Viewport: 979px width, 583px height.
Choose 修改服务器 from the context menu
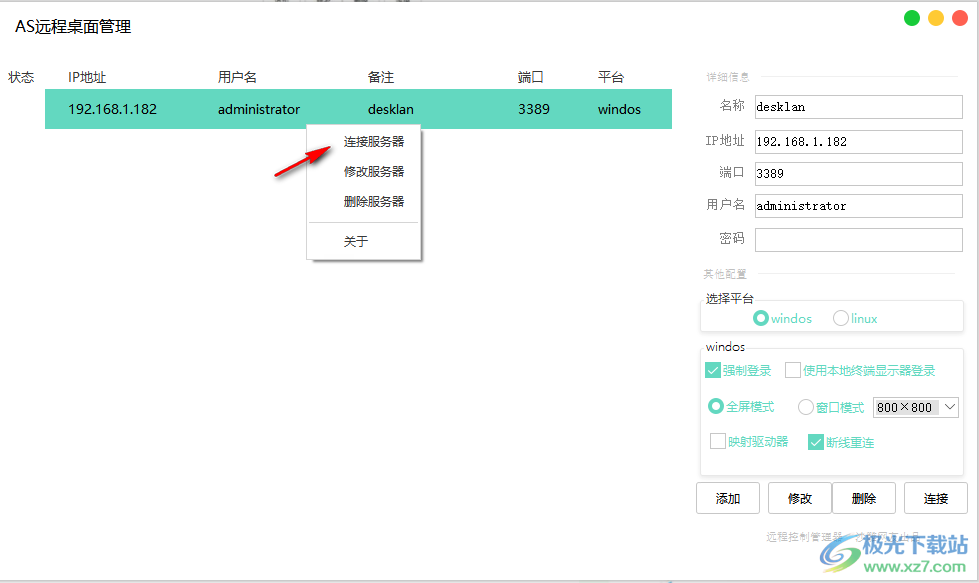click(x=373, y=172)
